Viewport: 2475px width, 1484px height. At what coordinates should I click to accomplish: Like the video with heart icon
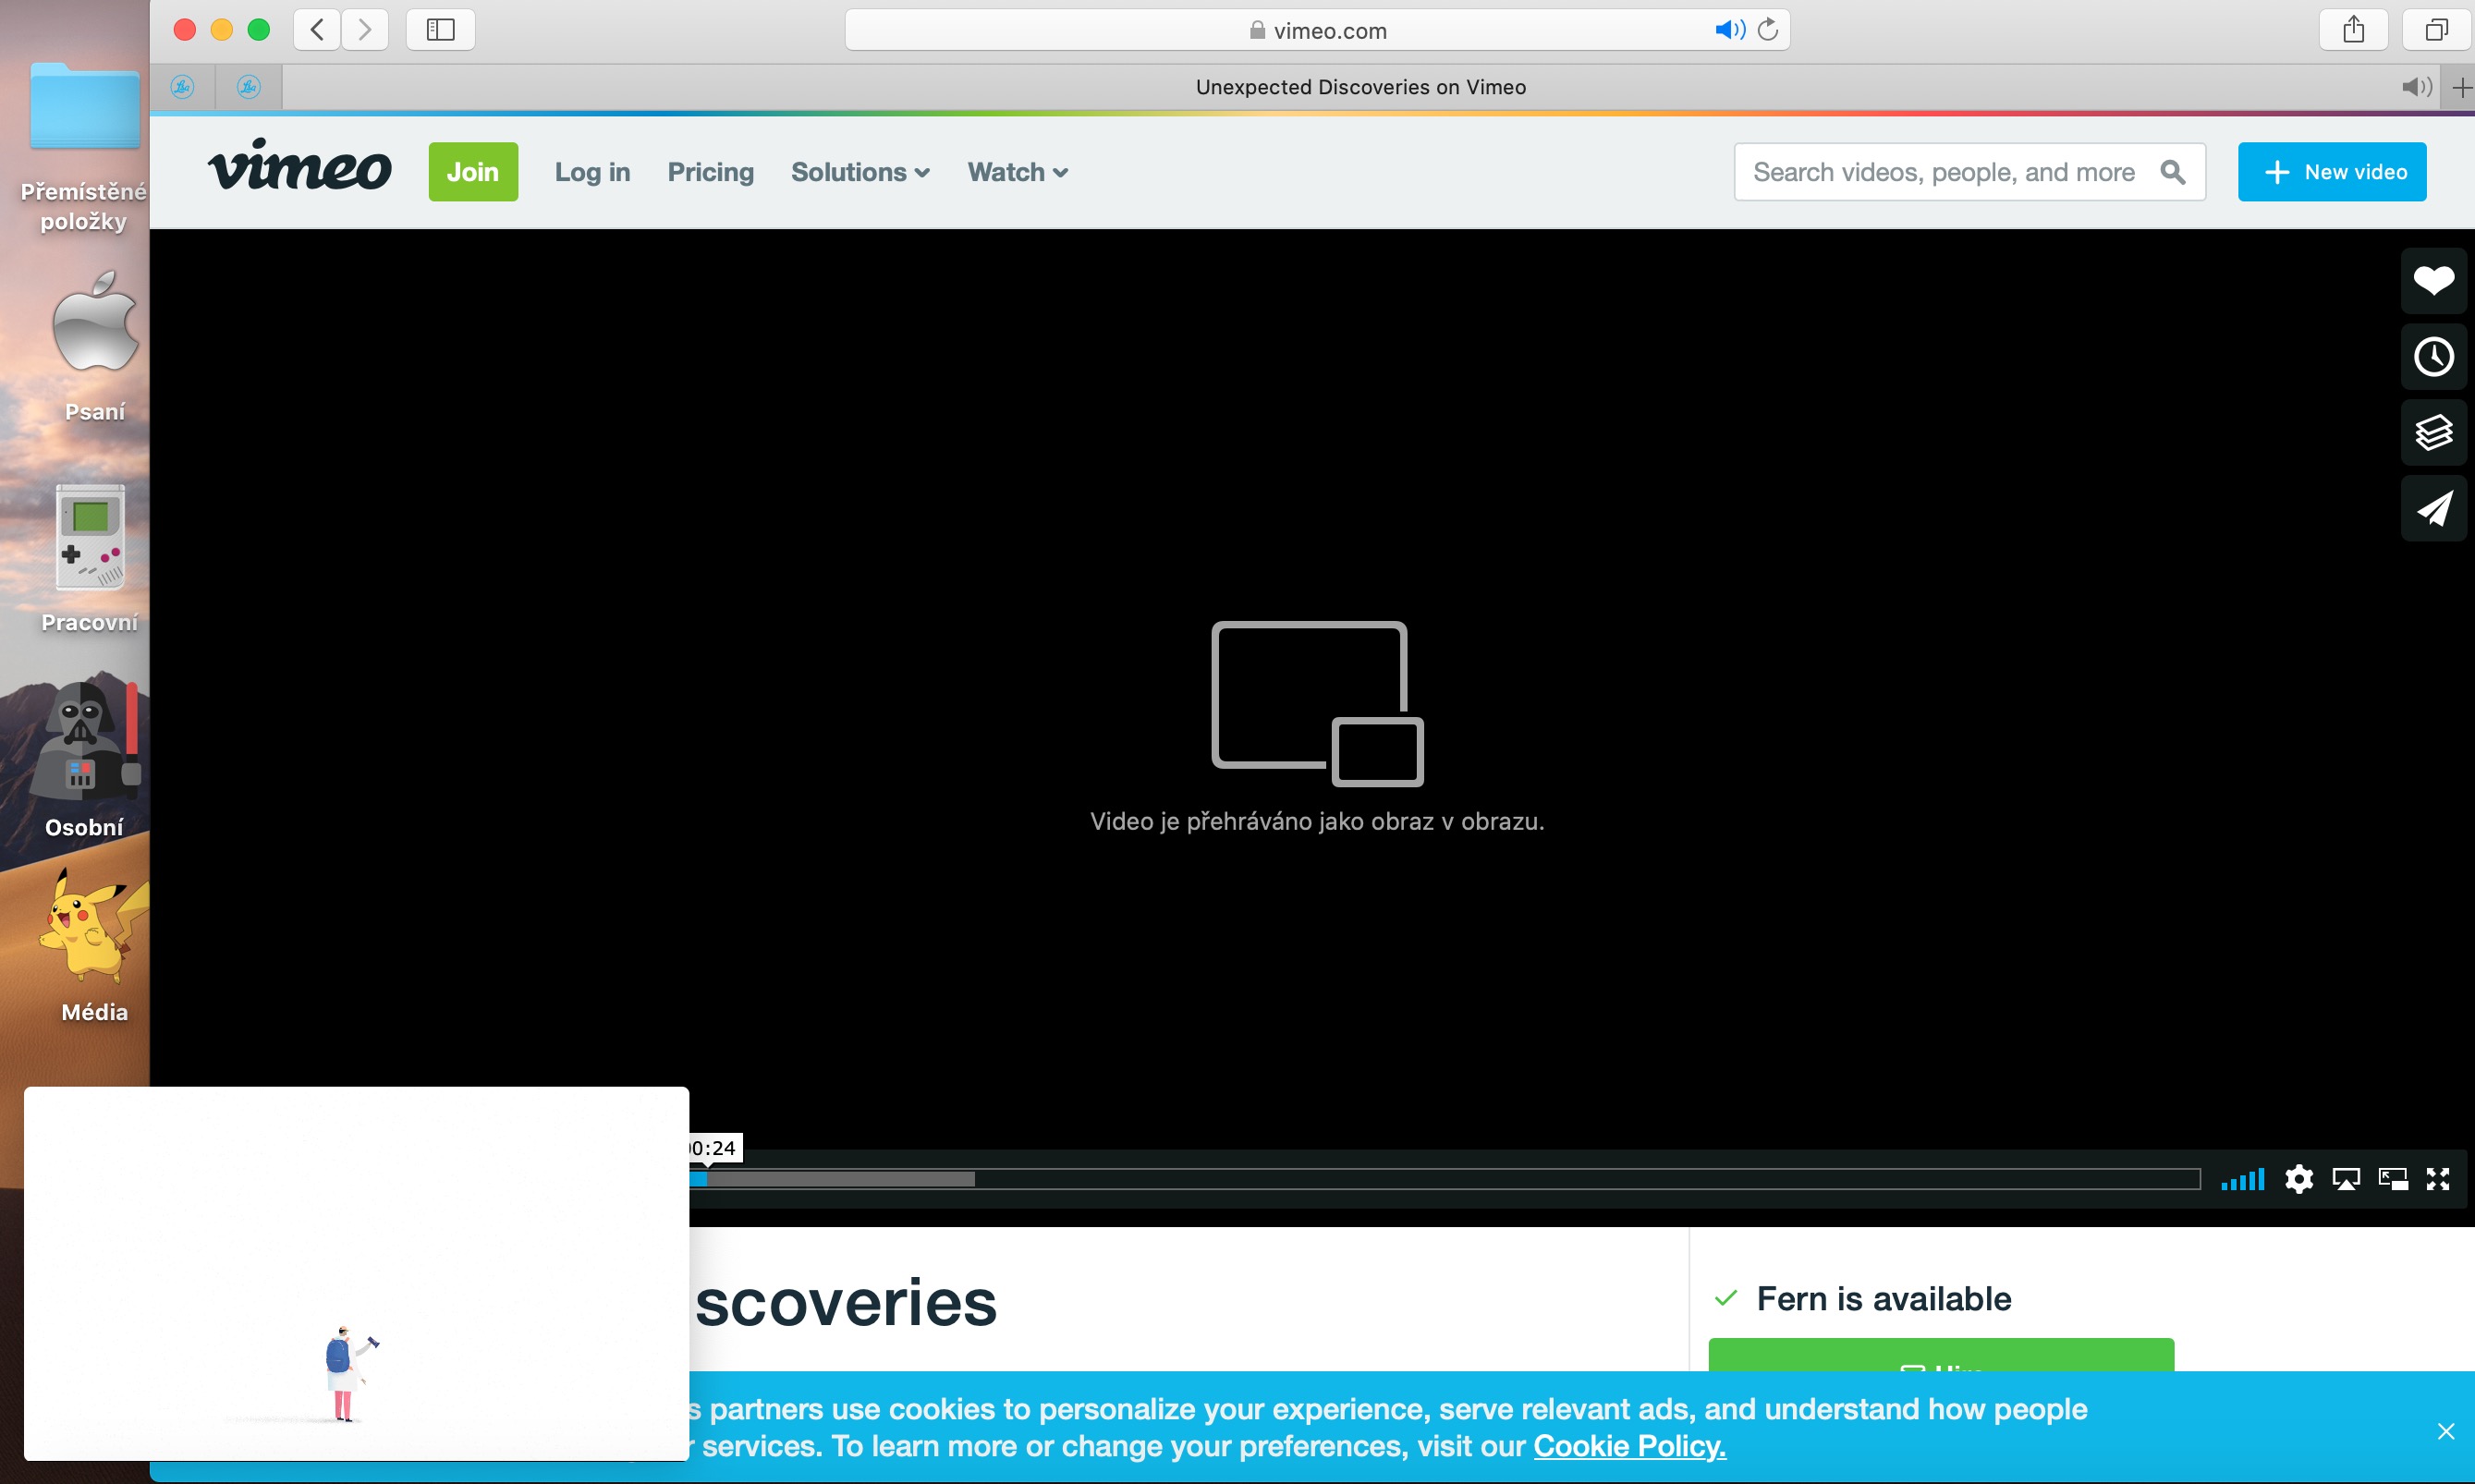click(x=2433, y=281)
